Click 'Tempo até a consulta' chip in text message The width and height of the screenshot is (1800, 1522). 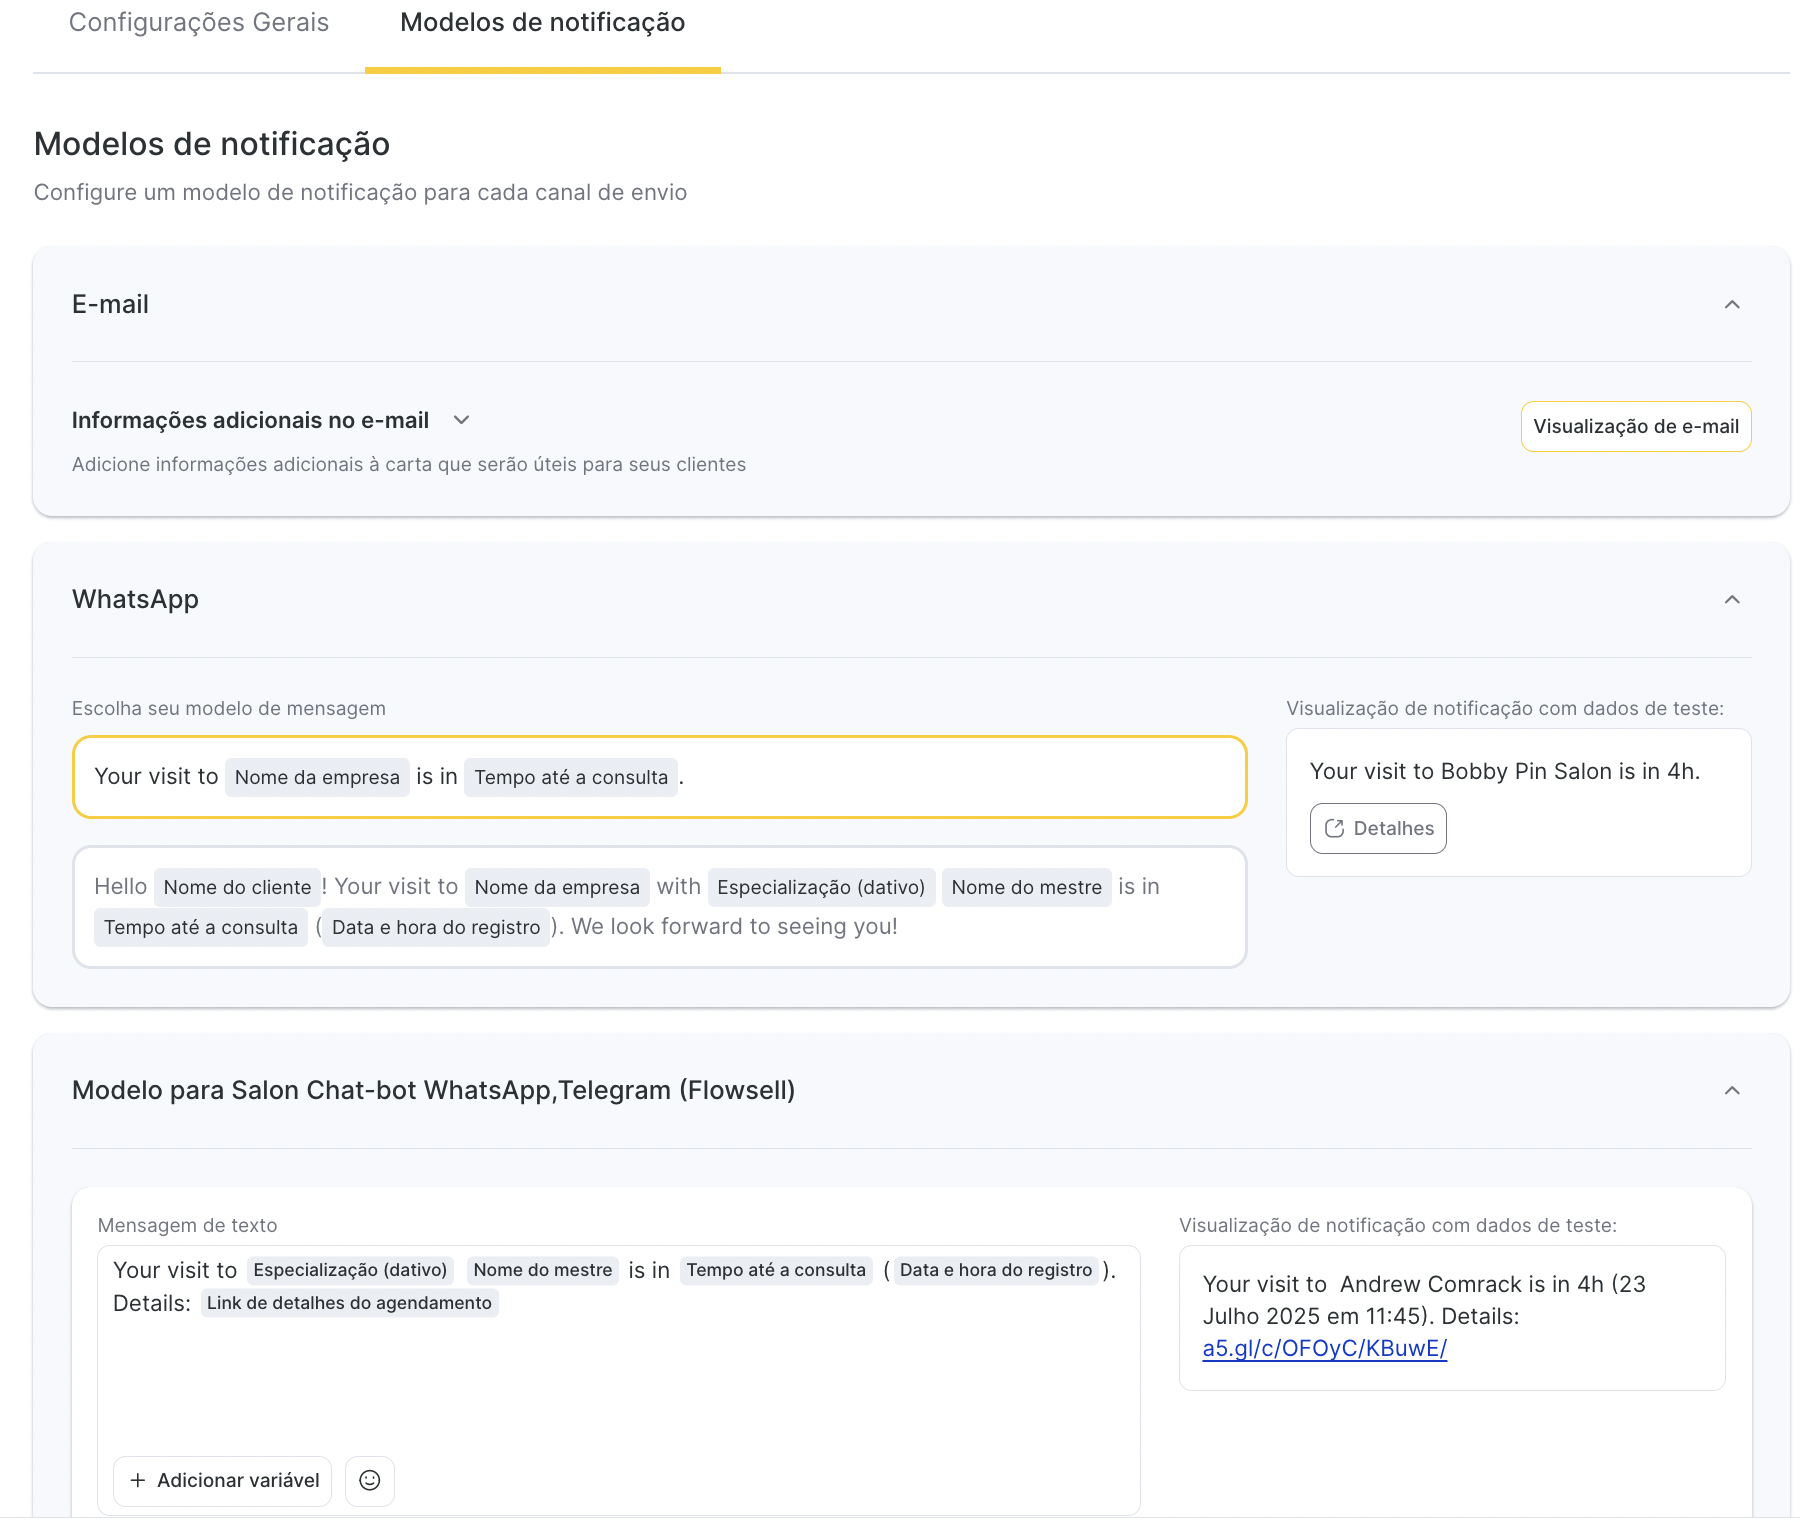(775, 1270)
